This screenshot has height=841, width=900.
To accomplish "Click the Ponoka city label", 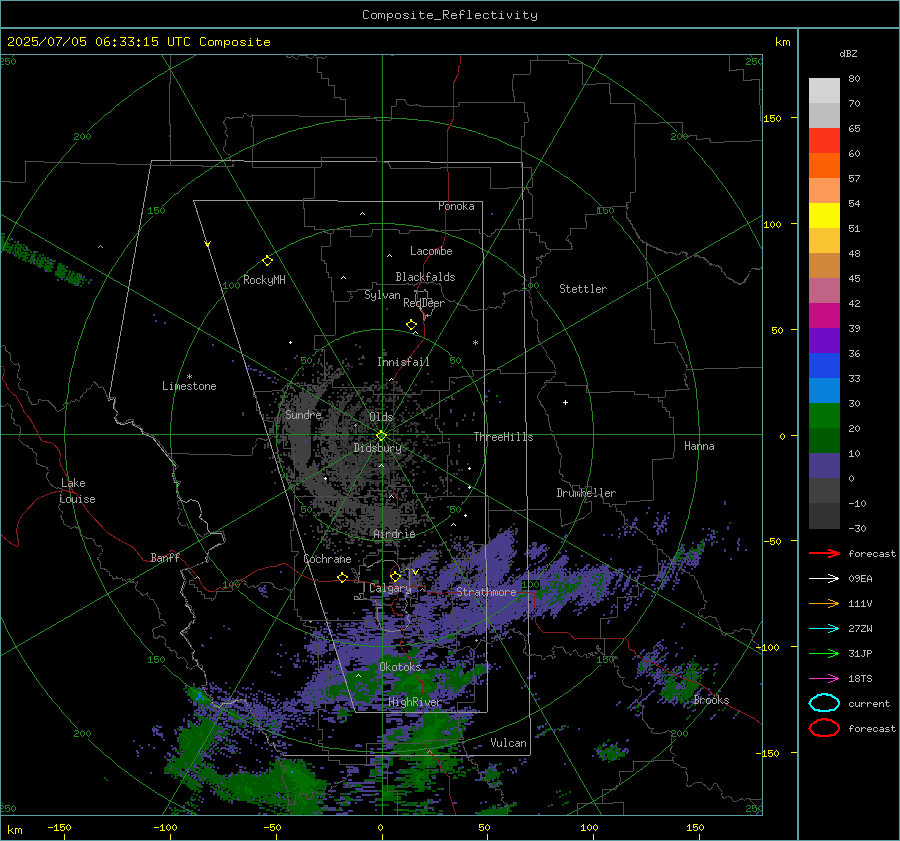I will (456, 206).
